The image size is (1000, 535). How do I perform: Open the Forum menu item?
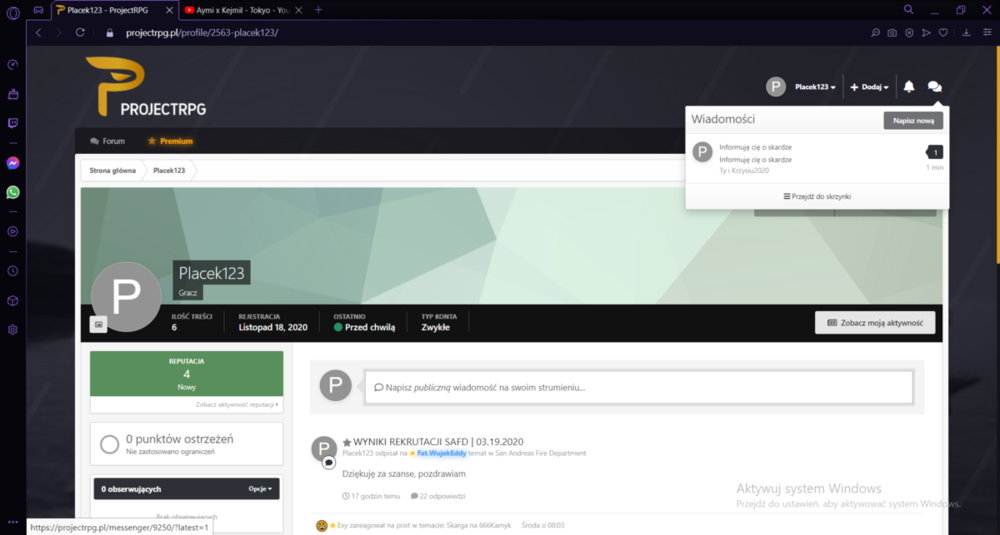click(x=107, y=141)
